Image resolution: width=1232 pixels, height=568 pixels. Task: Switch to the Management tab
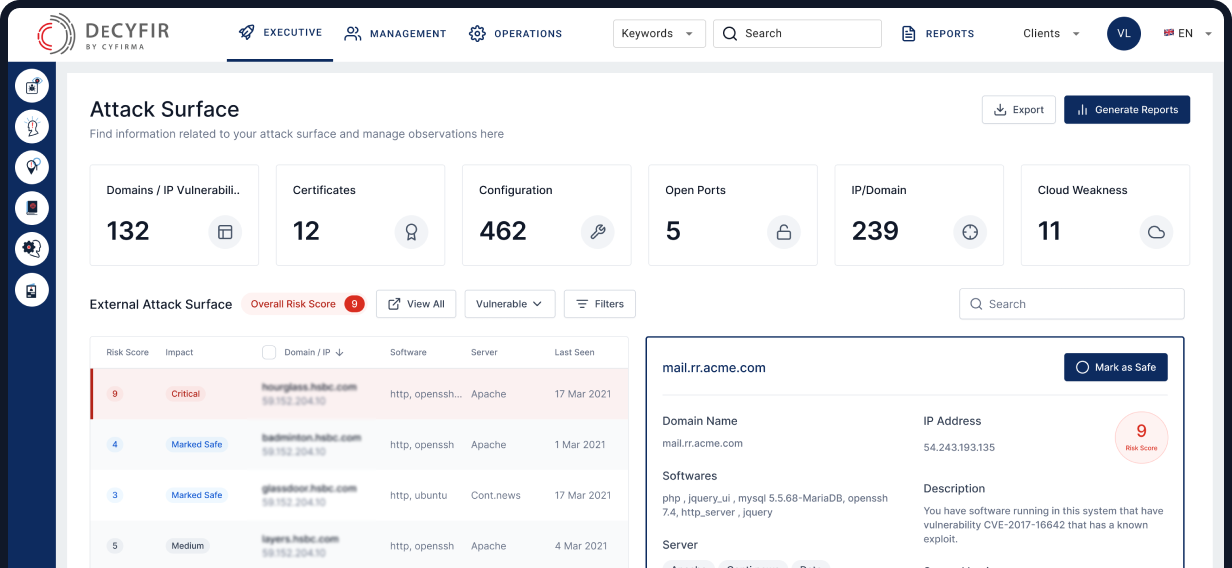[x=395, y=33]
